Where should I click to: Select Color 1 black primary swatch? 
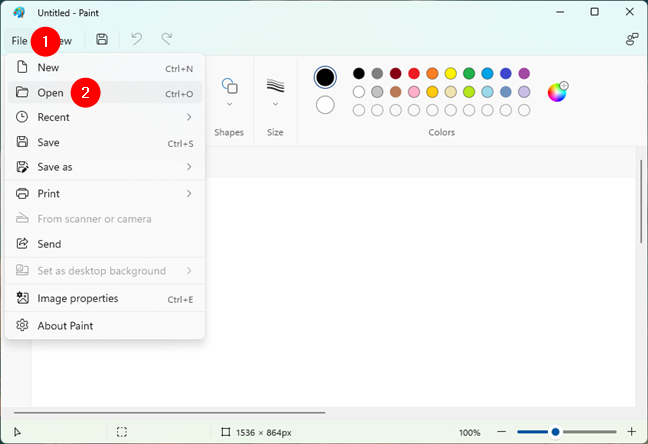click(x=325, y=77)
